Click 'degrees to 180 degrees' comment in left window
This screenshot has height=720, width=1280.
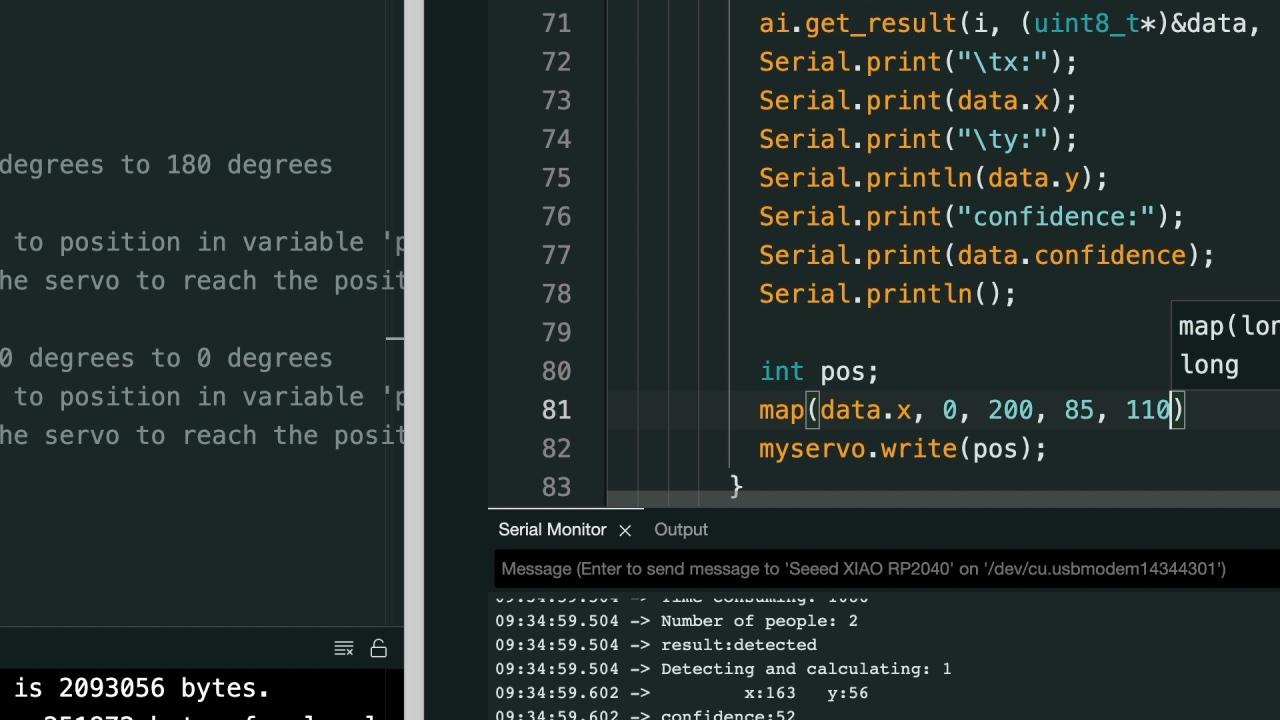[166, 165]
